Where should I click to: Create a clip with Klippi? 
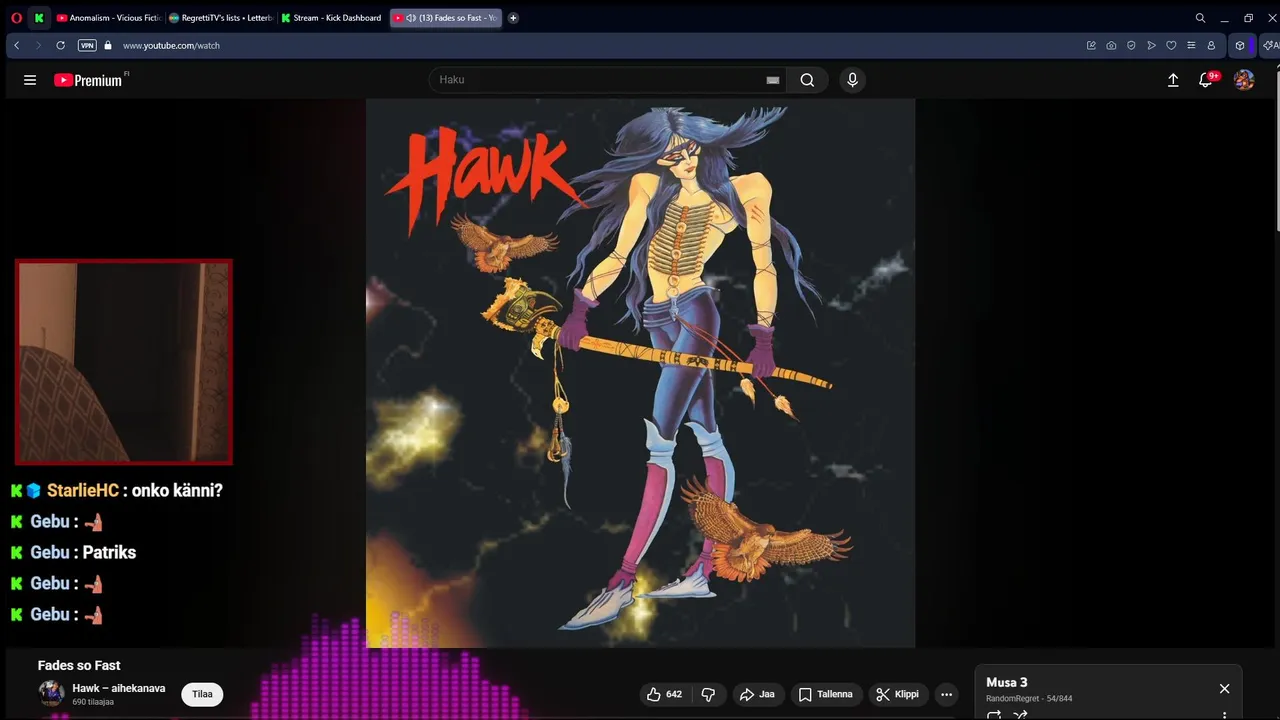point(897,694)
